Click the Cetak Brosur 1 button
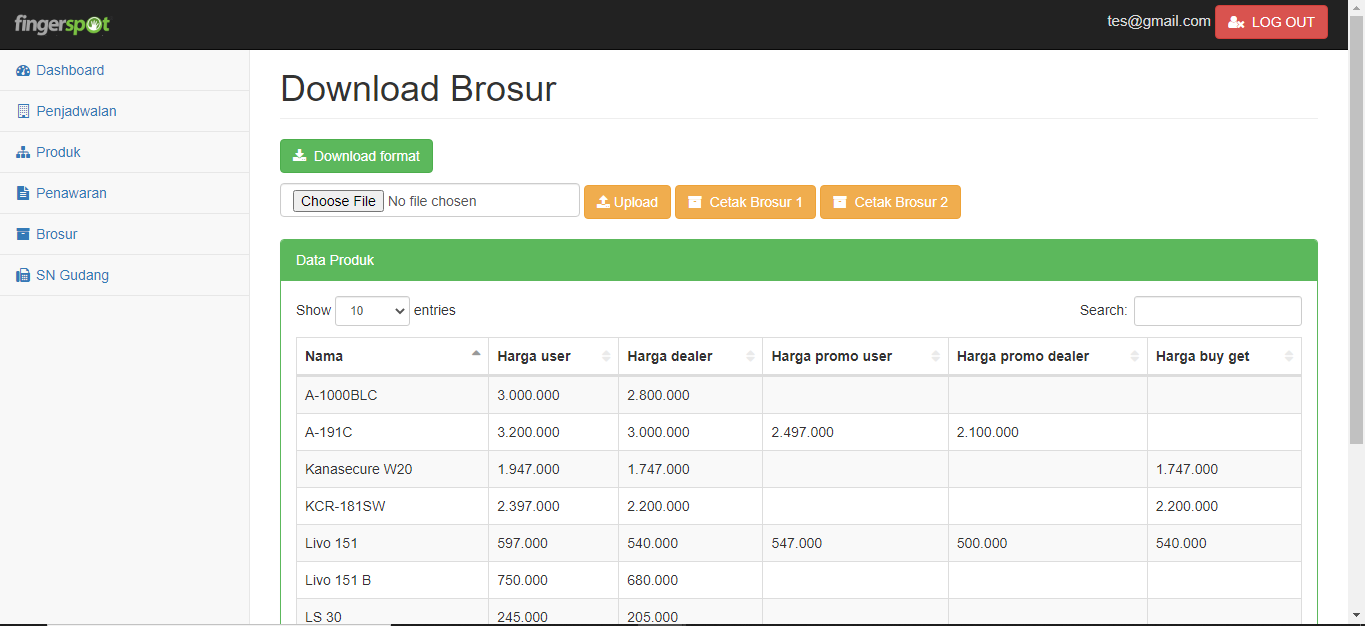 pyautogui.click(x=745, y=202)
